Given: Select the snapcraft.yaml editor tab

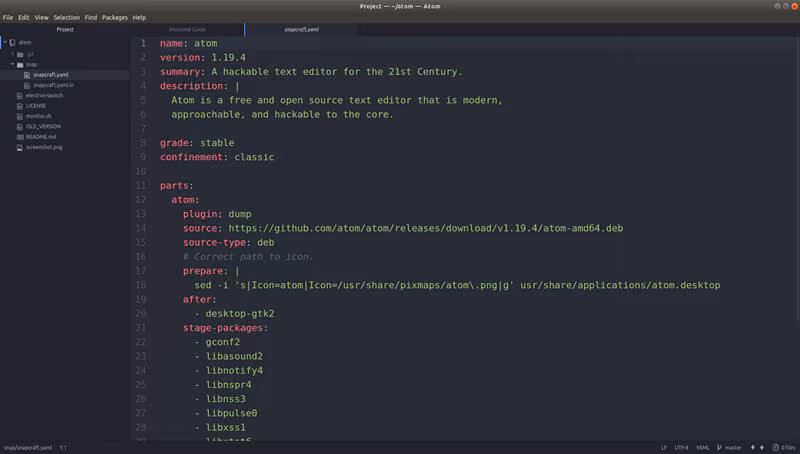Looking at the screenshot, I should [302, 30].
